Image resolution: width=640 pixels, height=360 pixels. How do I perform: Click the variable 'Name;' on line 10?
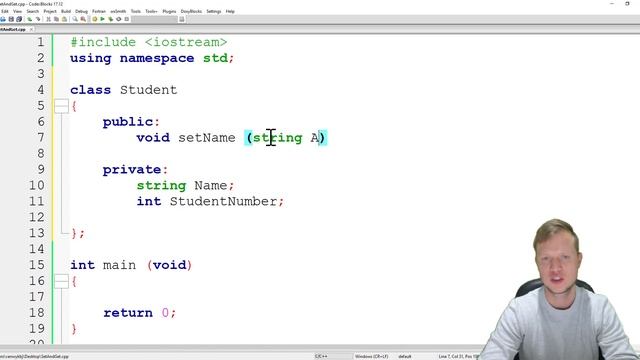point(214,185)
